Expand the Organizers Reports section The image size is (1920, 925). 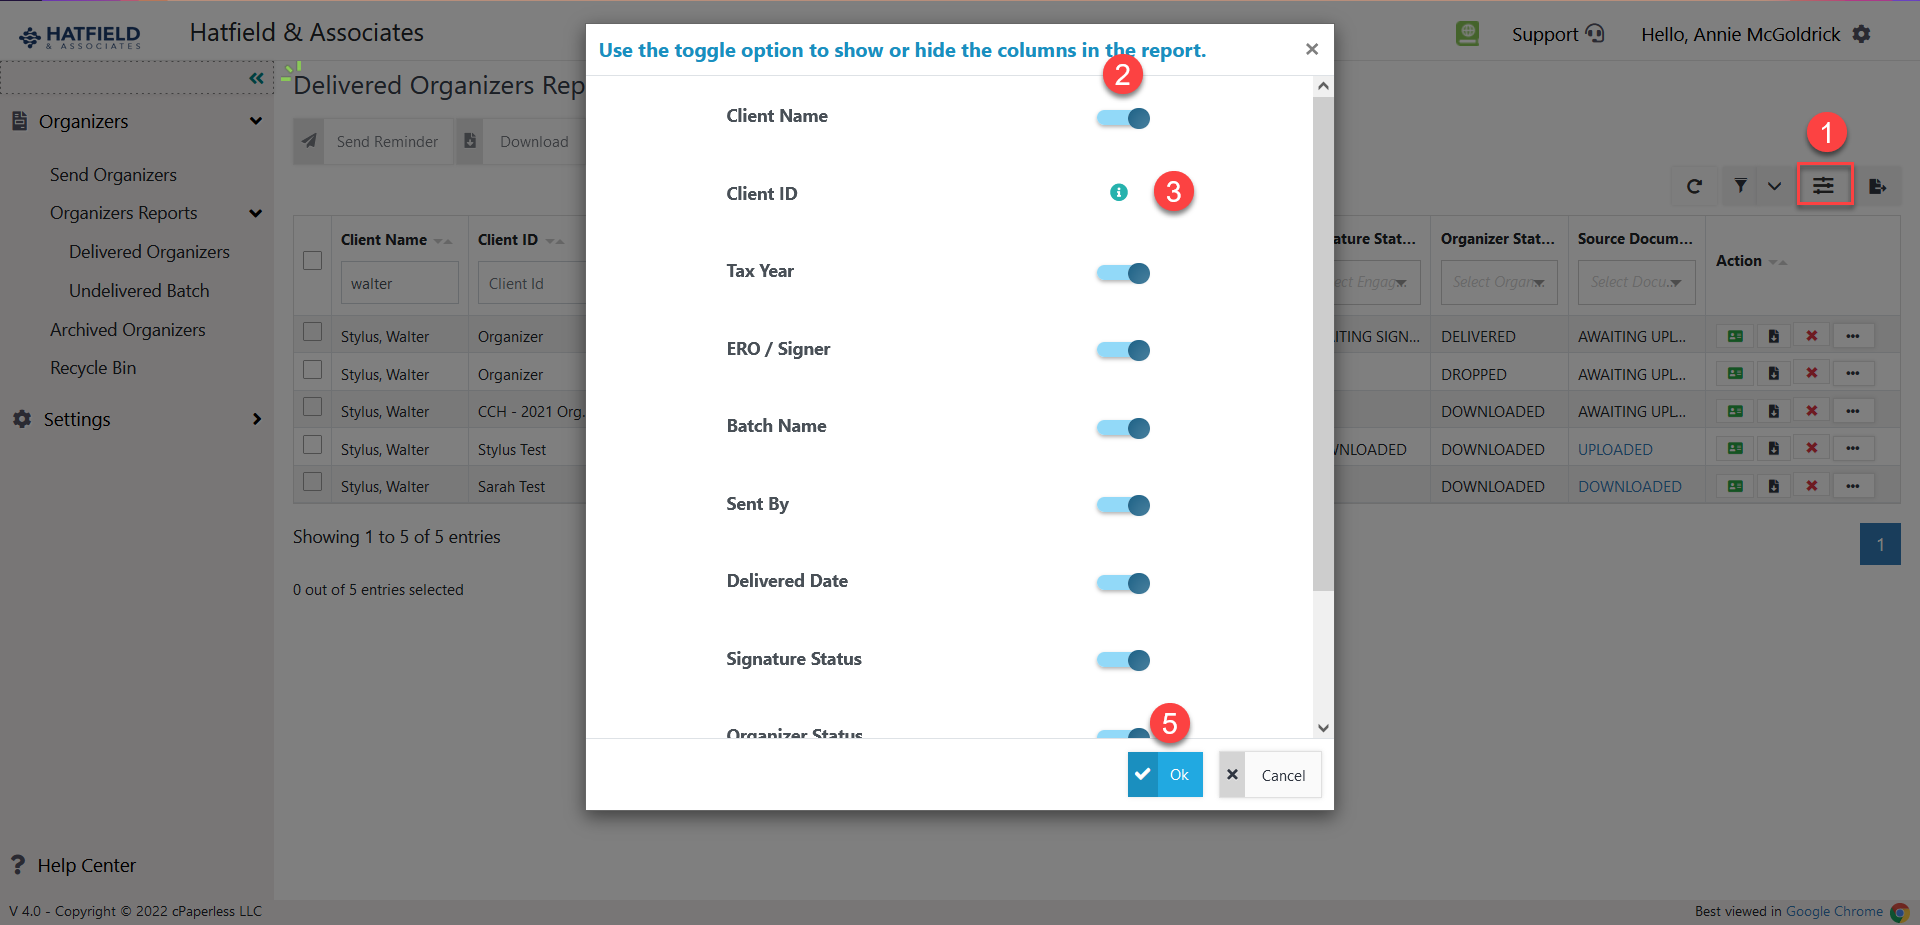[x=124, y=213]
